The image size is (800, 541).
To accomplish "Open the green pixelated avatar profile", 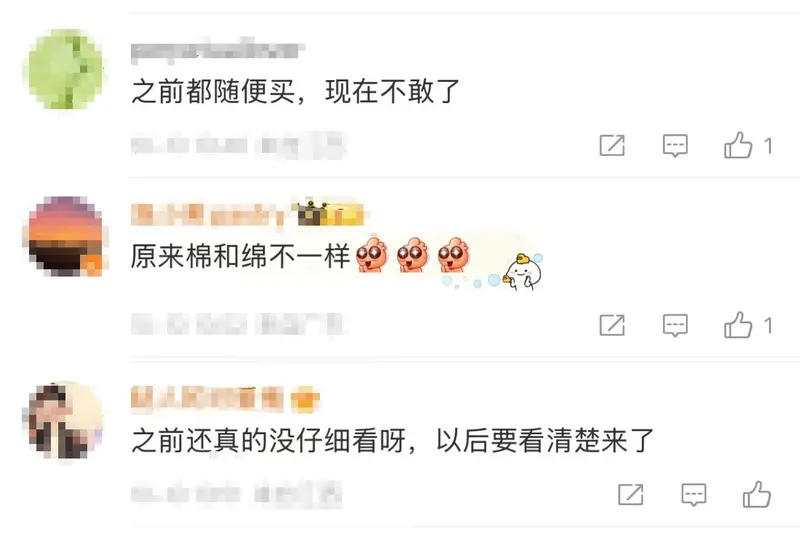I will [x=65, y=69].
